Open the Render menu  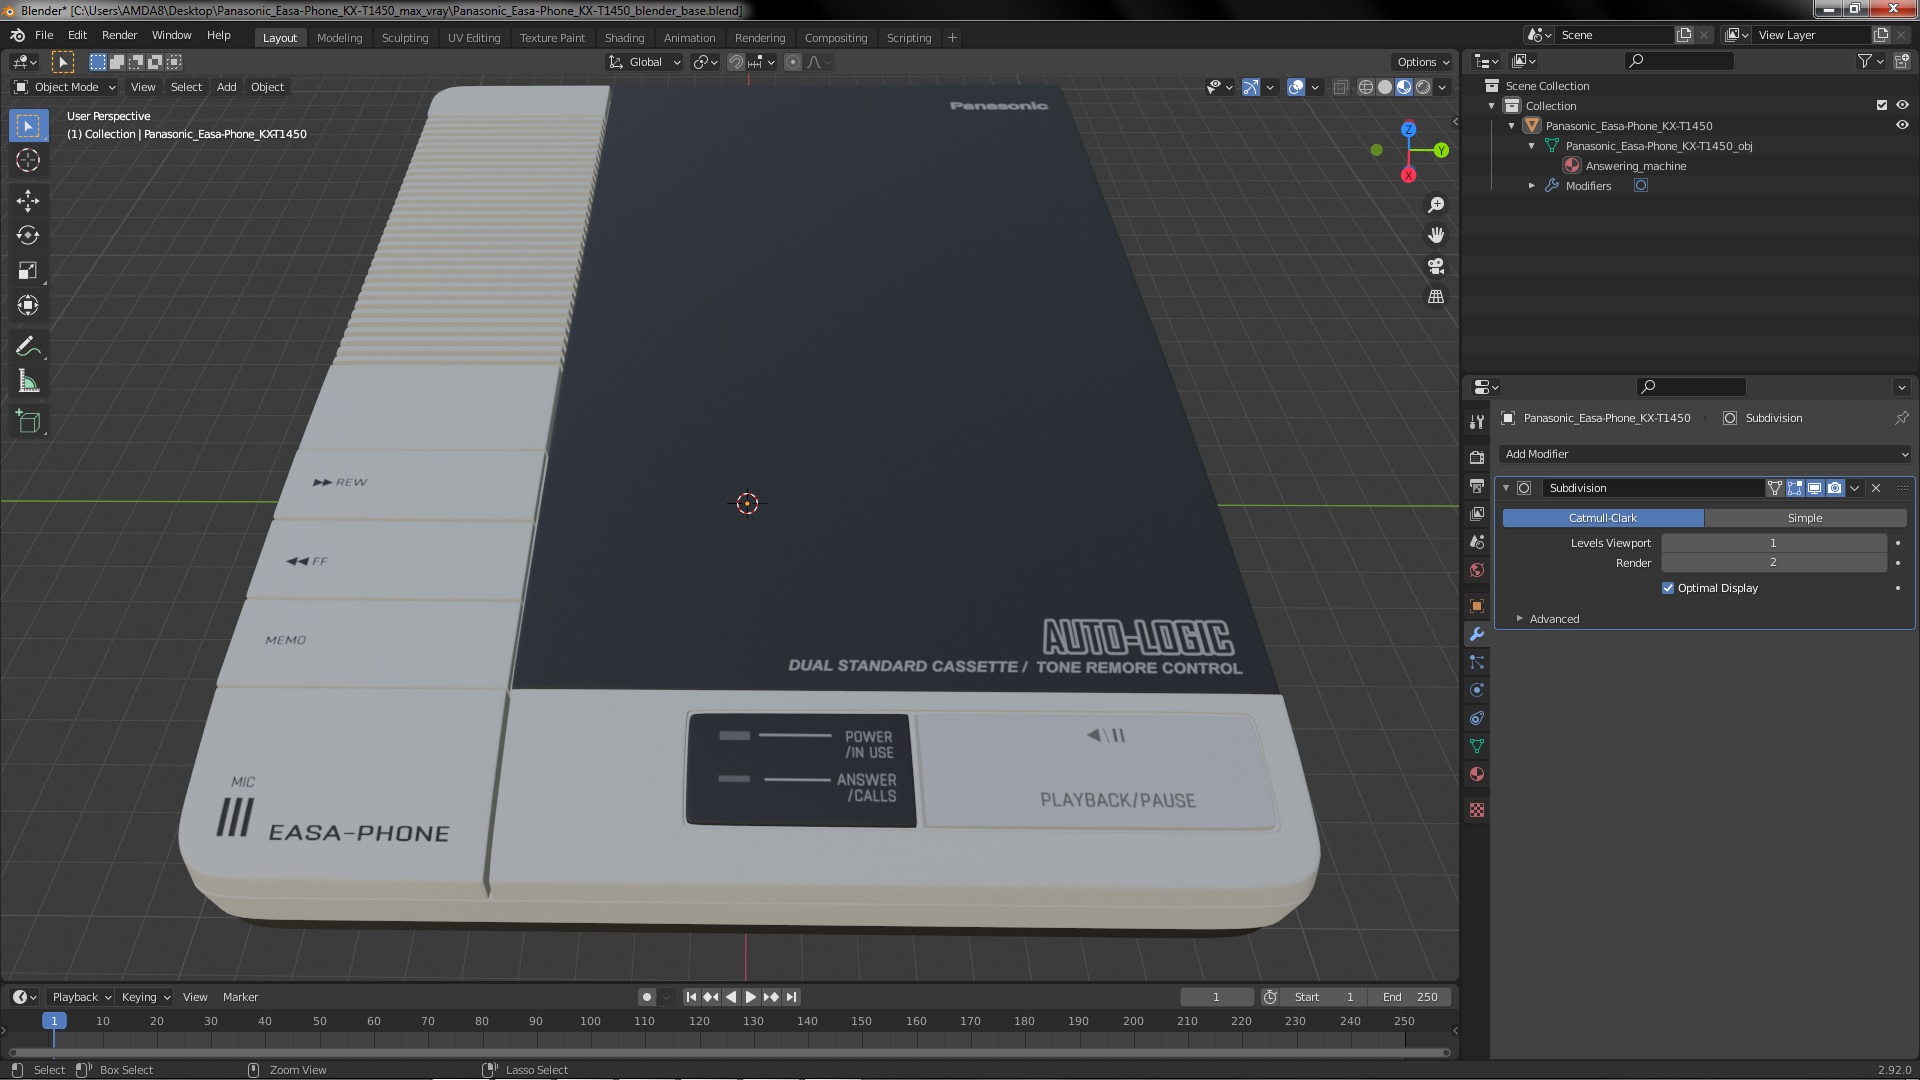coord(119,35)
